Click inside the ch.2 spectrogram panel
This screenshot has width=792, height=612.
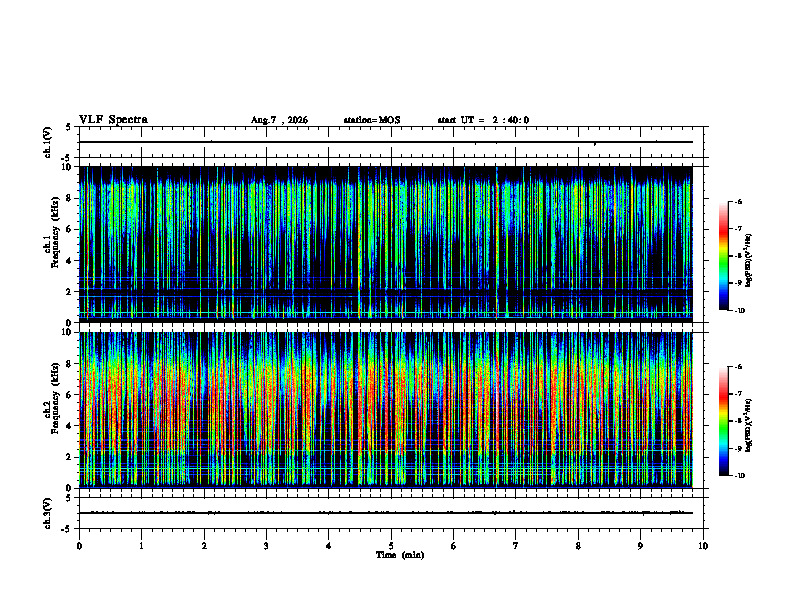point(386,410)
